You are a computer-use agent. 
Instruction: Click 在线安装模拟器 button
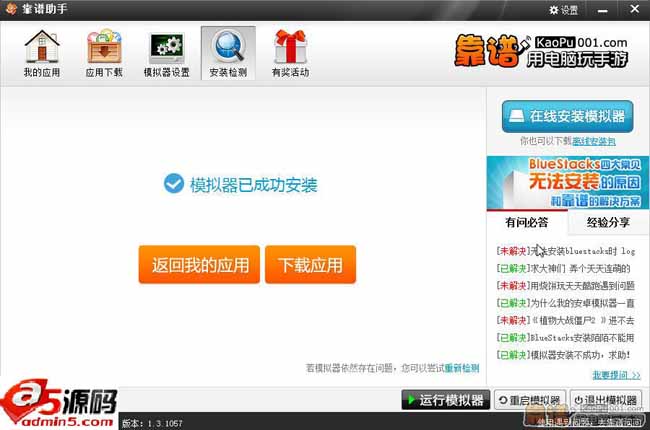pos(568,117)
